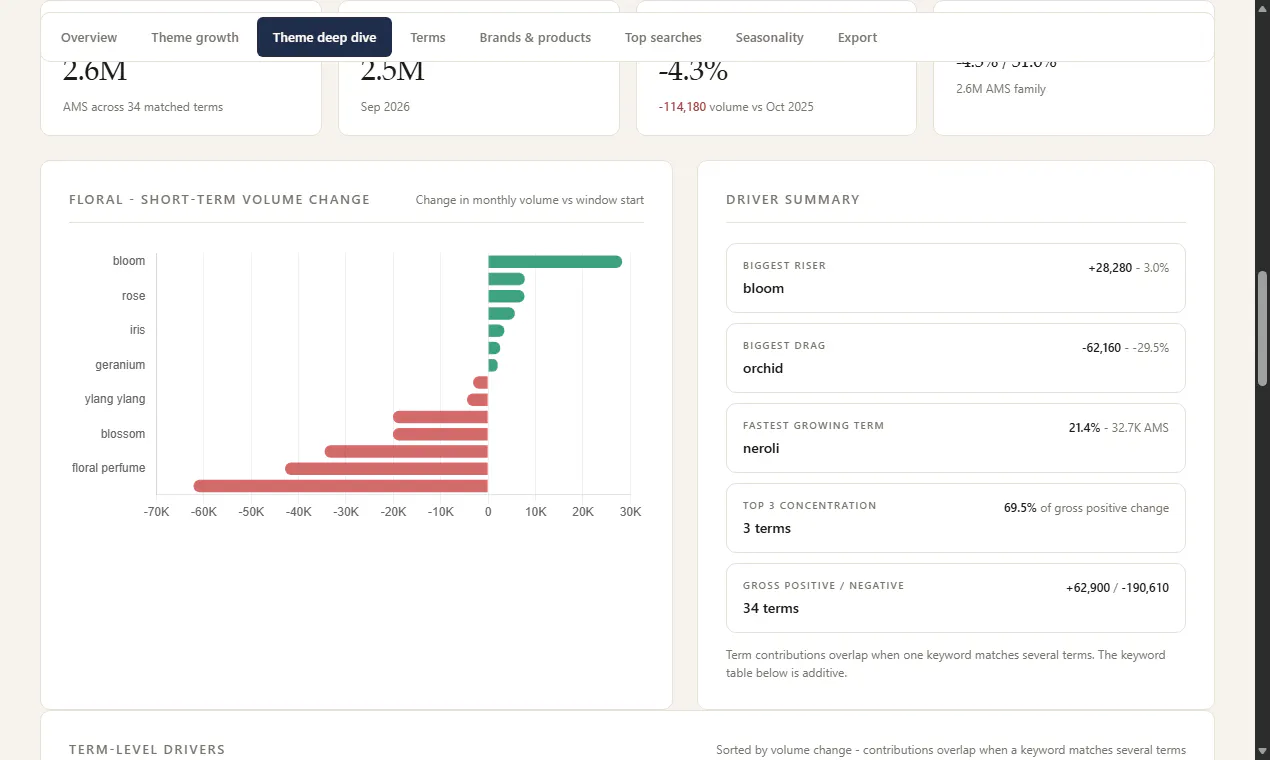This screenshot has width=1270, height=760.
Task: Open the Biggest Drag orchid card
Action: pos(955,358)
